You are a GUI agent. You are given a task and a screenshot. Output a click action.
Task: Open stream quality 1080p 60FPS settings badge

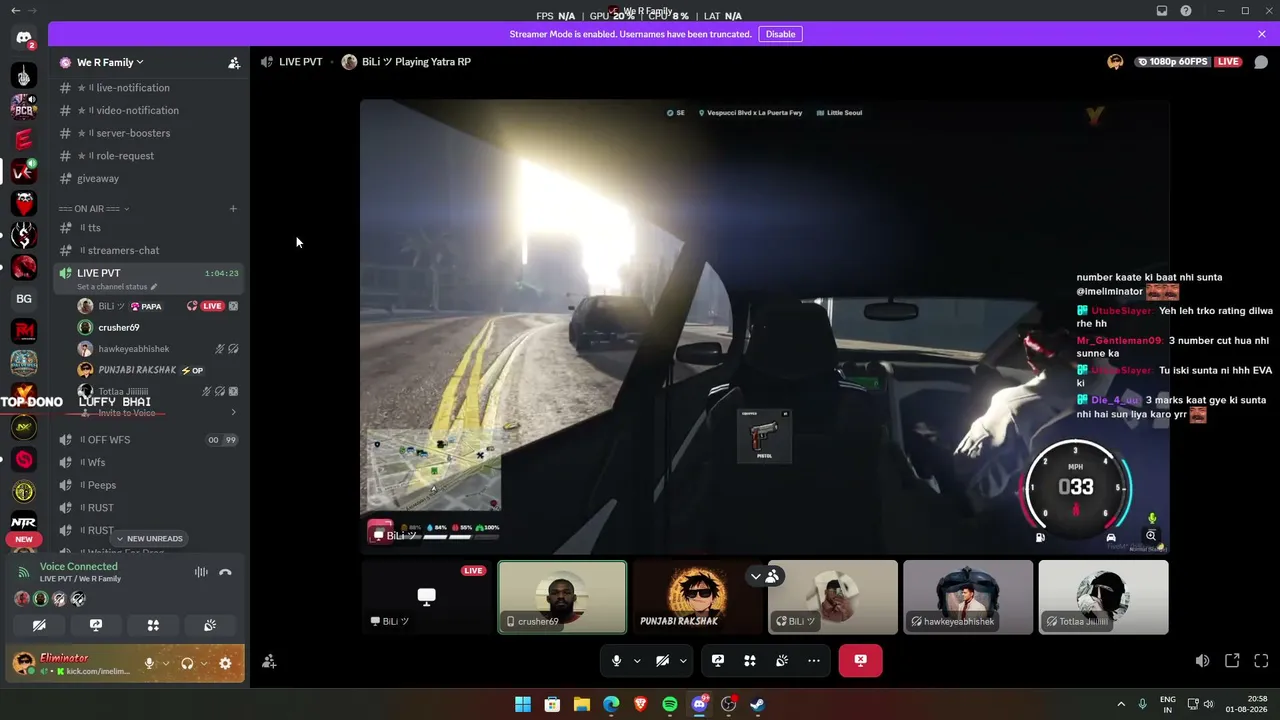1175,62
